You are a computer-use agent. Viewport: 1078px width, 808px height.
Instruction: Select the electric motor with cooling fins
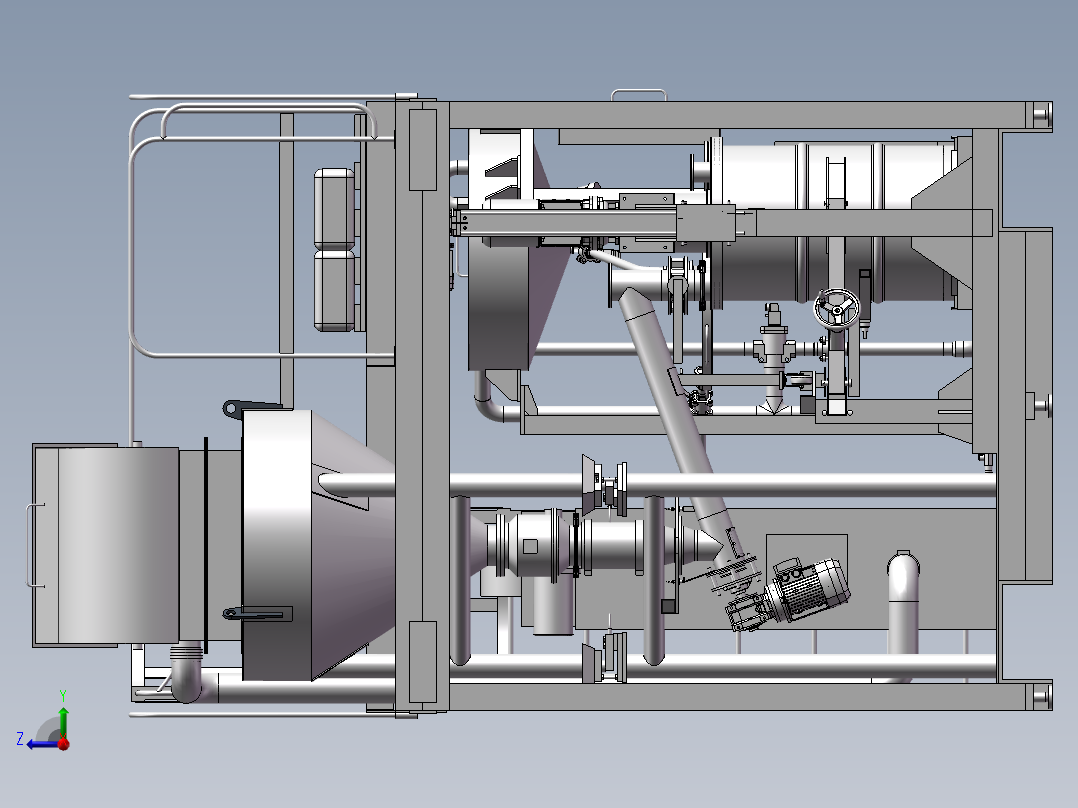click(x=806, y=590)
